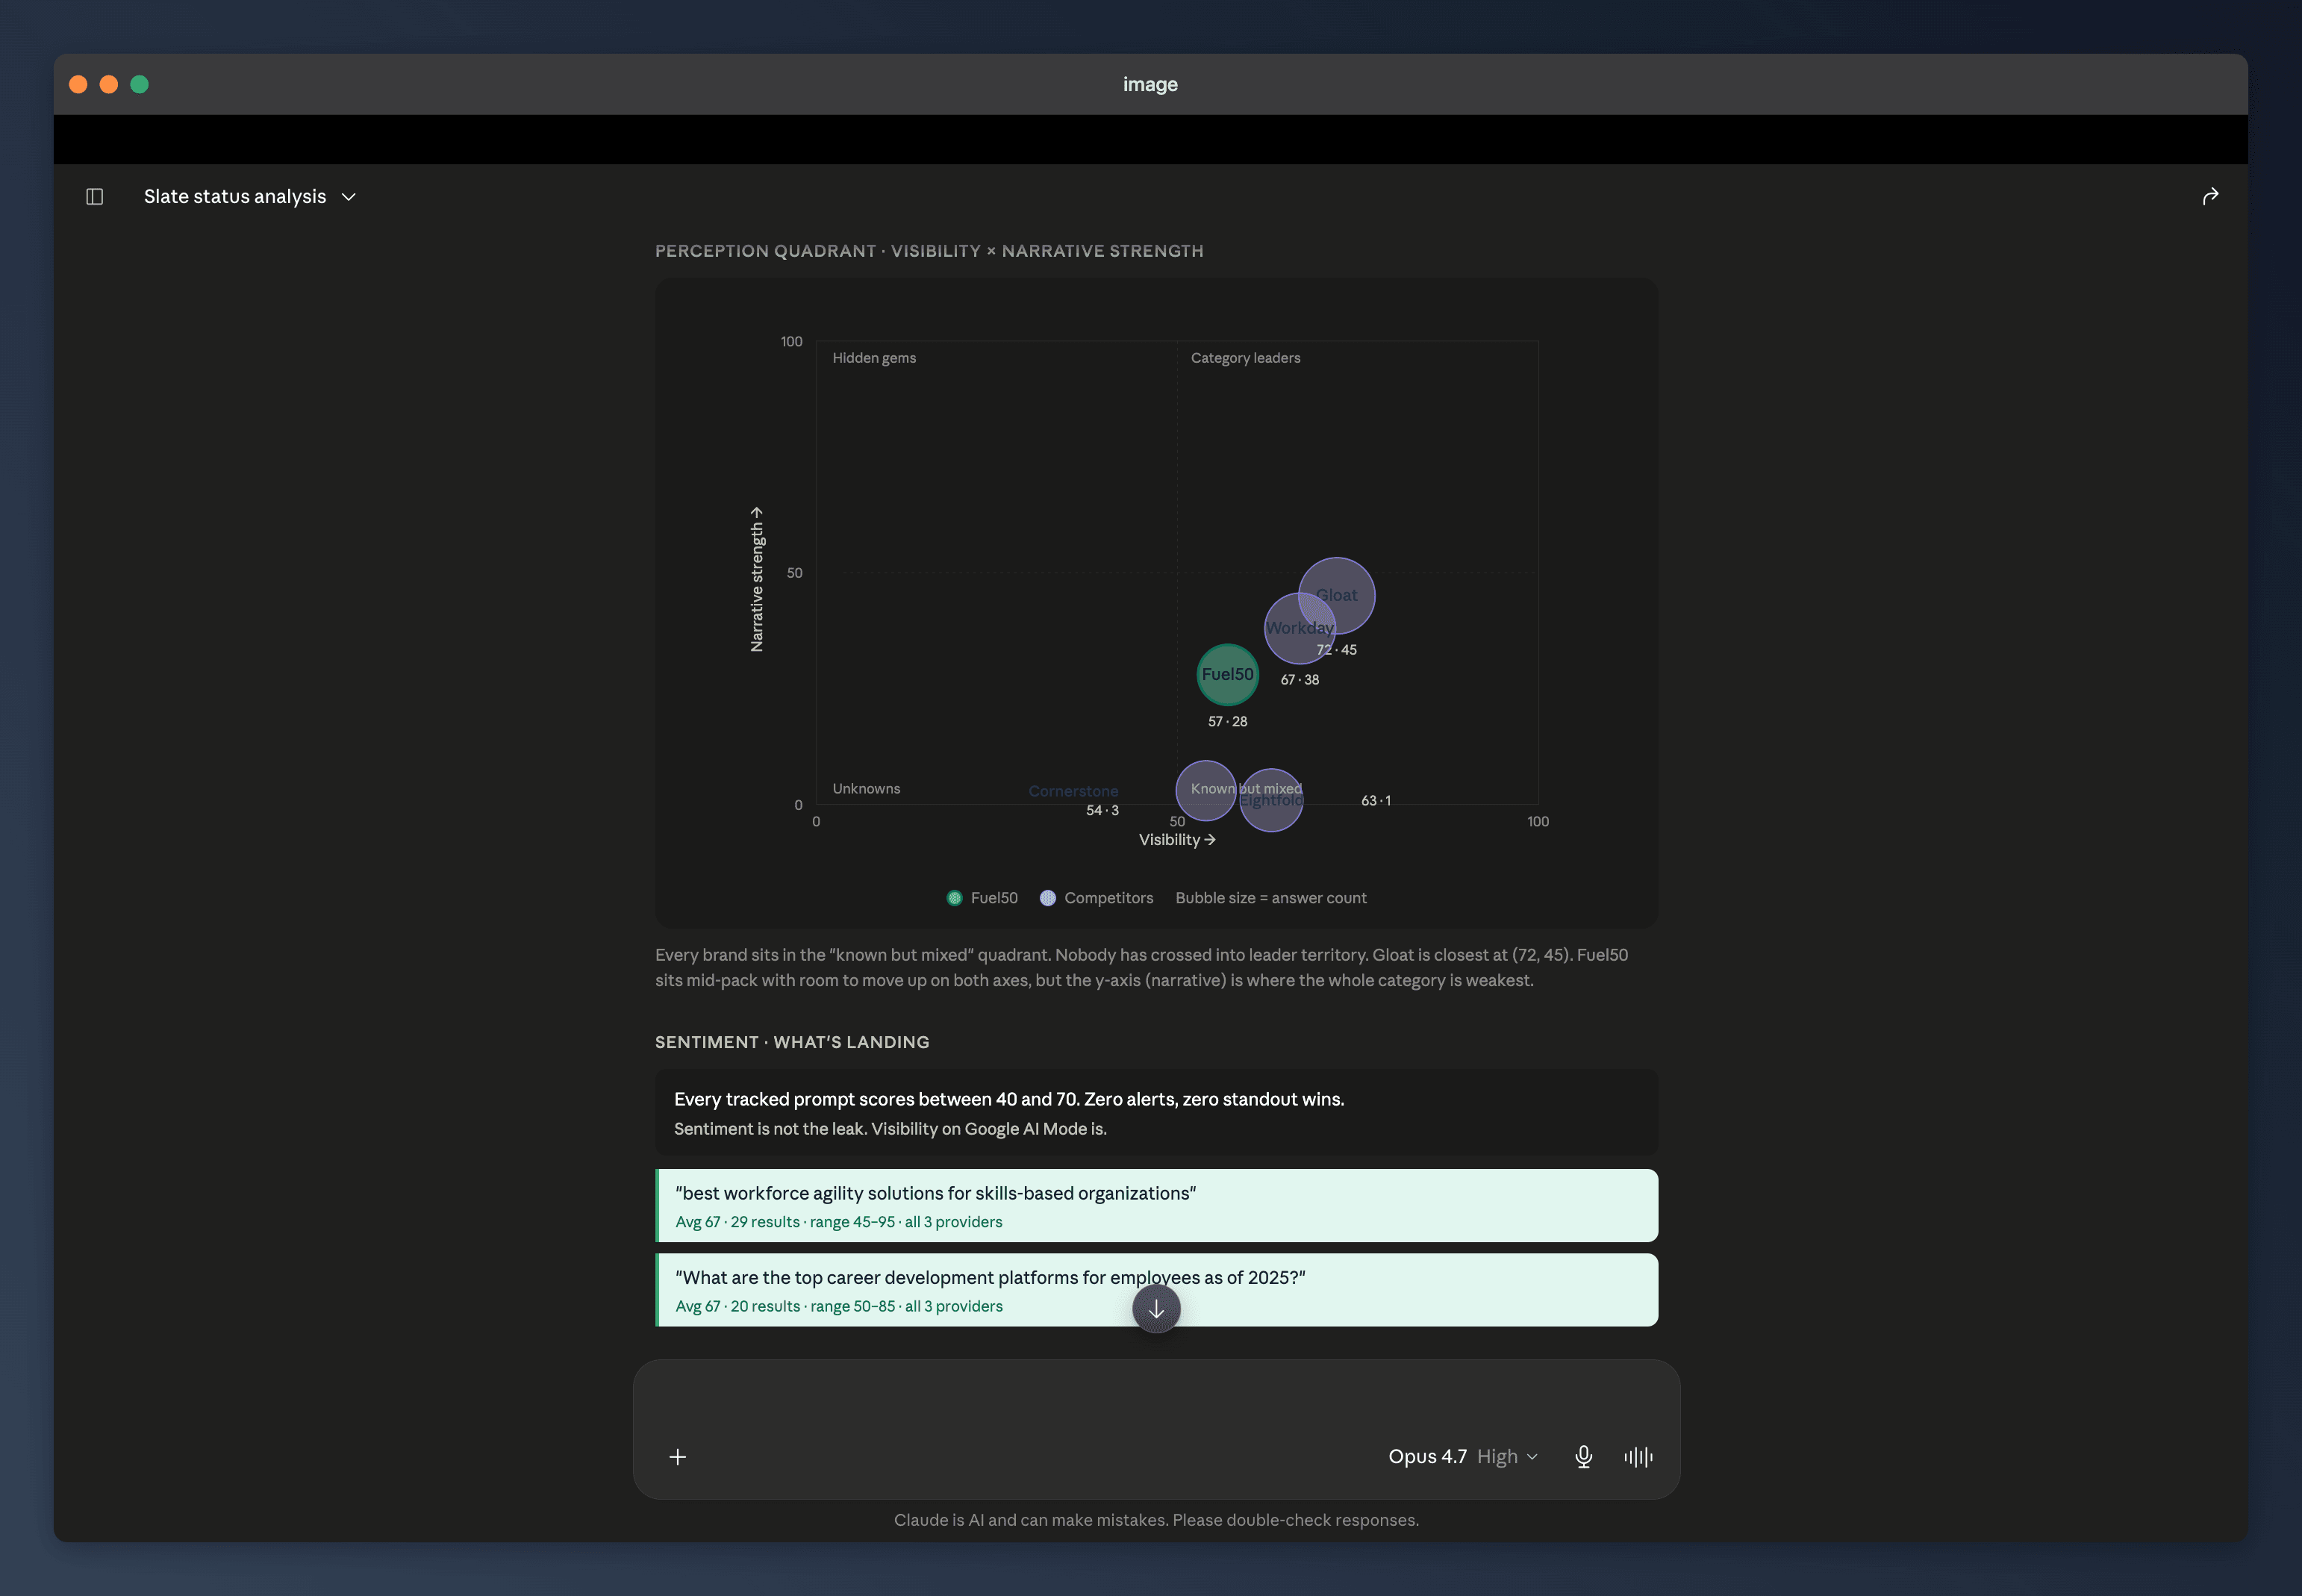Click the green window zoom button
Image resolution: width=2302 pixels, height=1596 pixels.
[140, 84]
